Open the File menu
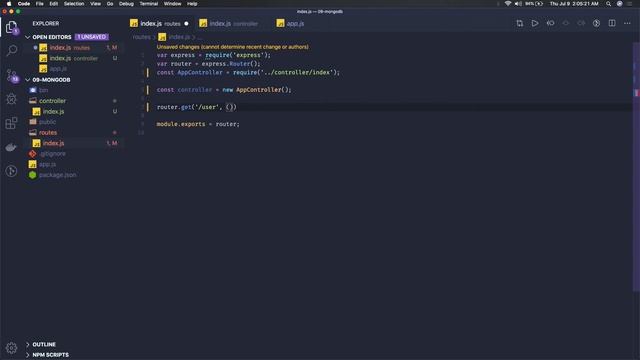 (x=40, y=4)
